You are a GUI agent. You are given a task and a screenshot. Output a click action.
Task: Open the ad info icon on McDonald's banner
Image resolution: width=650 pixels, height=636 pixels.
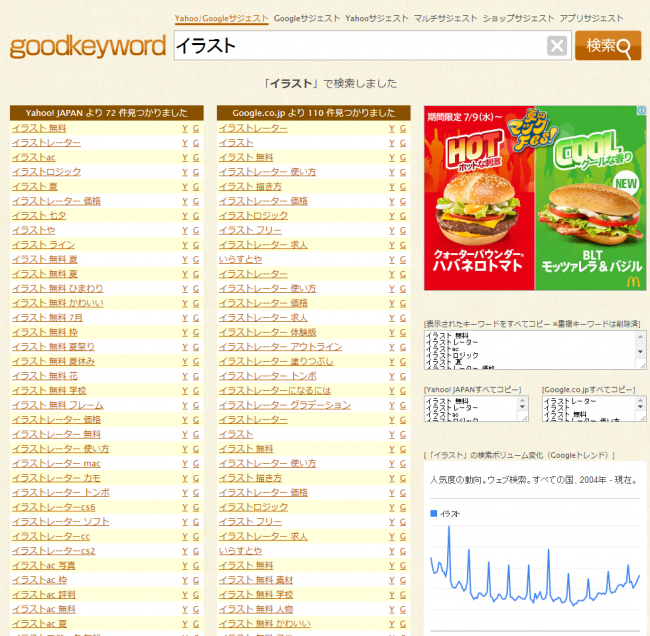click(641, 110)
